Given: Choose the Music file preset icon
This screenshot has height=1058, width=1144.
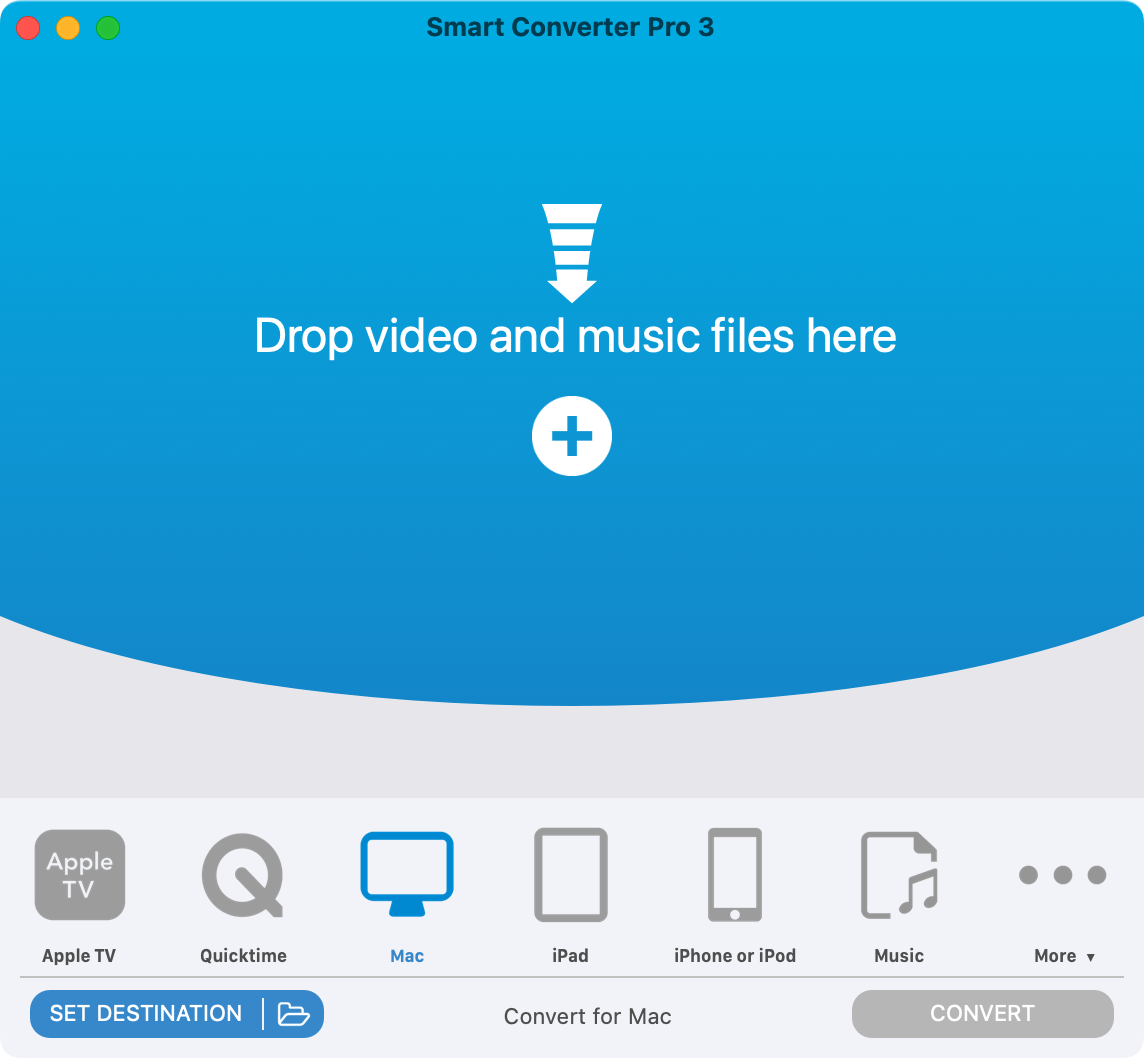Looking at the screenshot, I should (899, 875).
